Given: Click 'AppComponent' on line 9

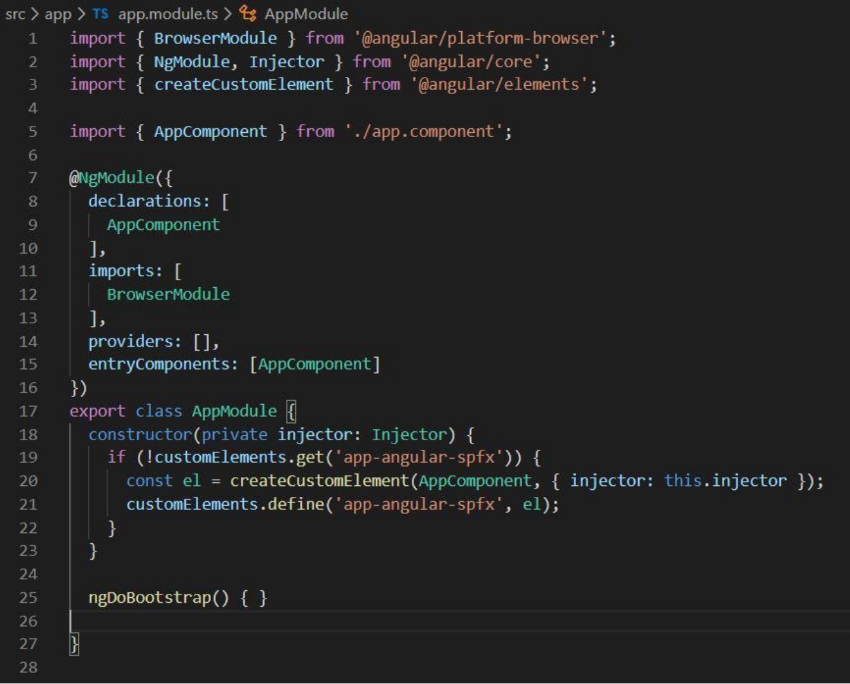Looking at the screenshot, I should coord(163,225).
